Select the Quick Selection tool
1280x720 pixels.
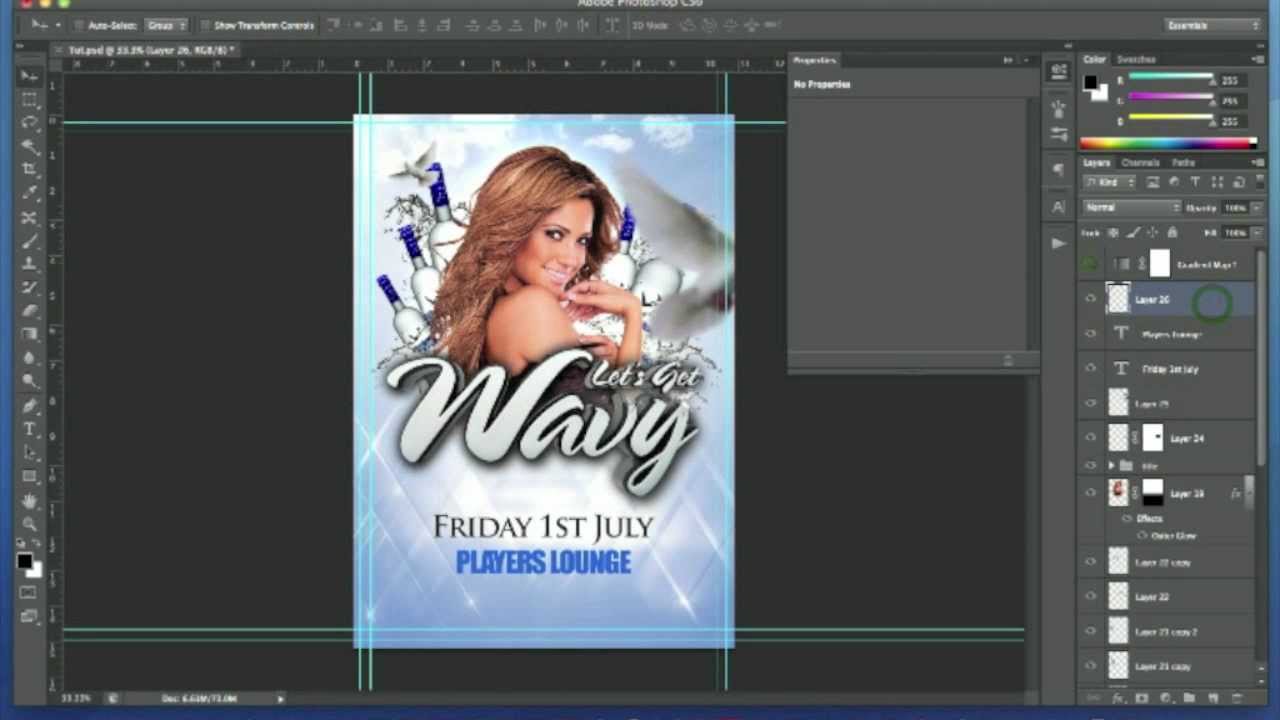(x=29, y=147)
